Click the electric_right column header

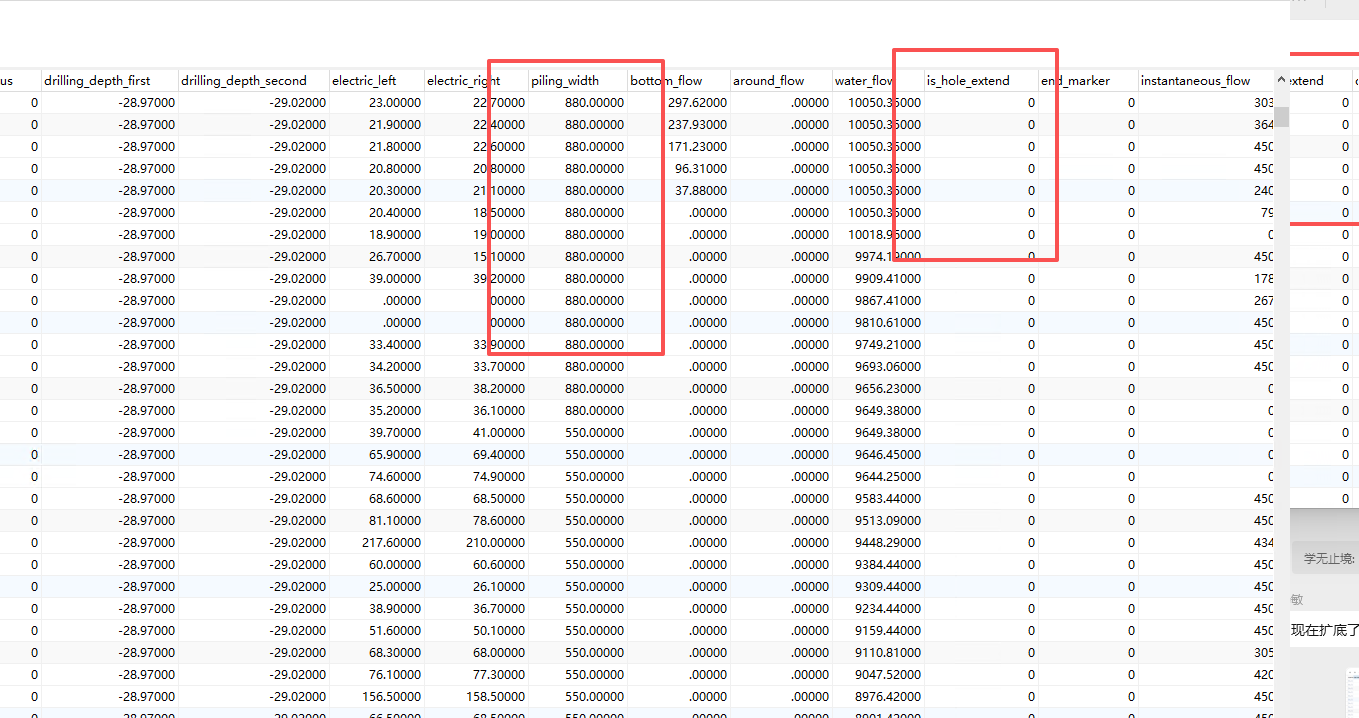tap(463, 80)
